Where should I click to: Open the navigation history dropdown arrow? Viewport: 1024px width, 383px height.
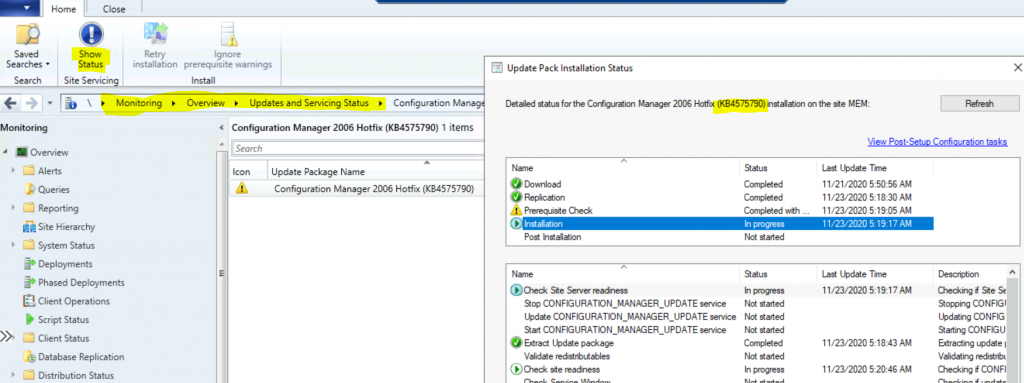[x=50, y=103]
